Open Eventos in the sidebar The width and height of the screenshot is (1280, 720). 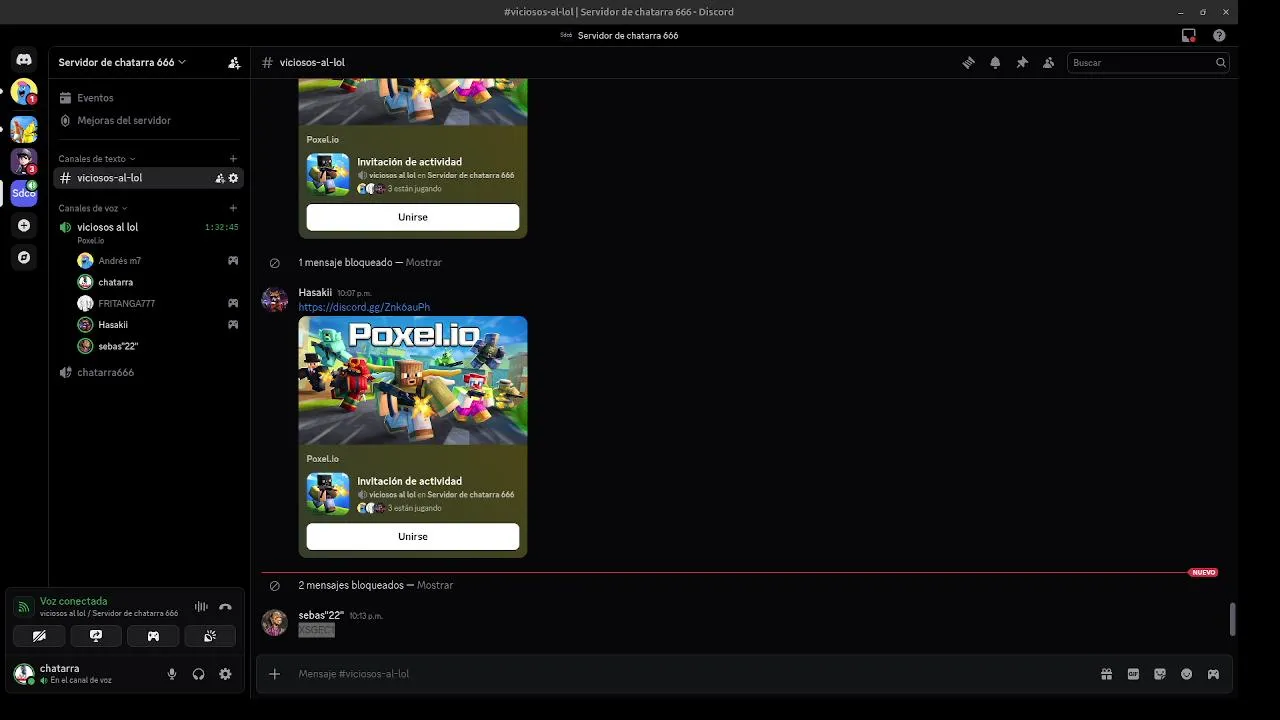148,98
